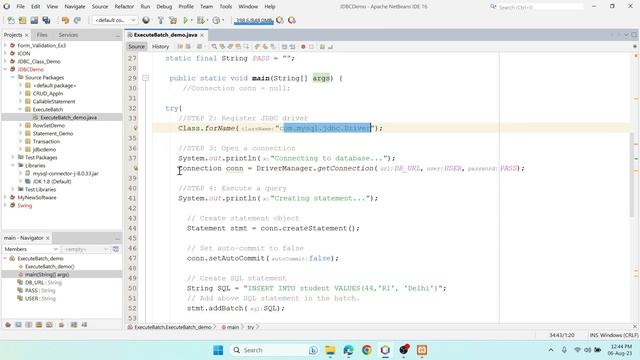Screen dimensions: 640x360
Task: Close the main - Navigator tab
Action: coord(48,238)
